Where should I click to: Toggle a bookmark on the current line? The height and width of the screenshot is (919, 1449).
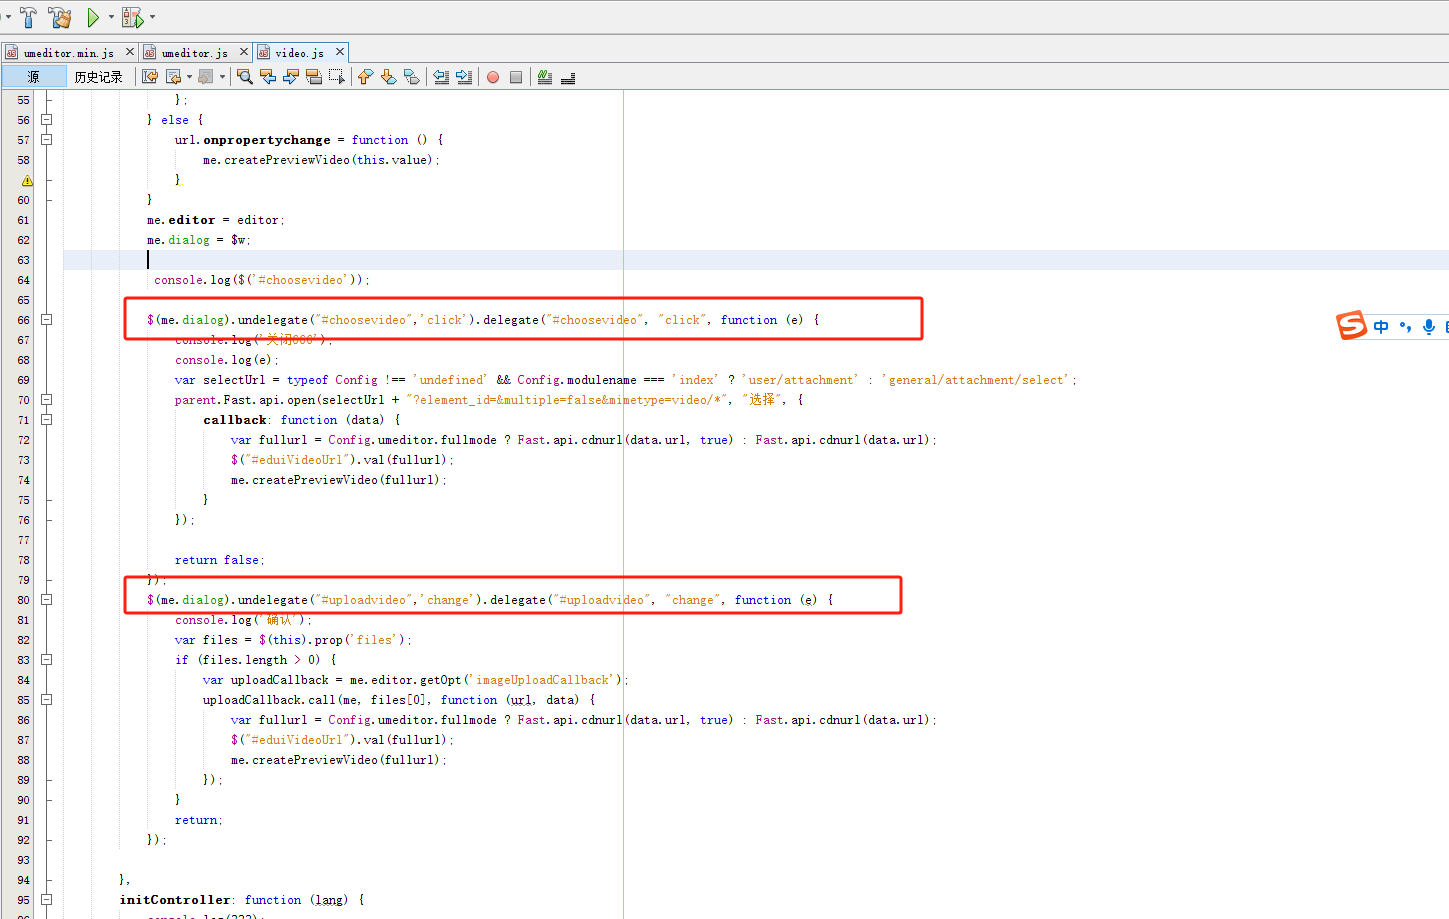411,77
